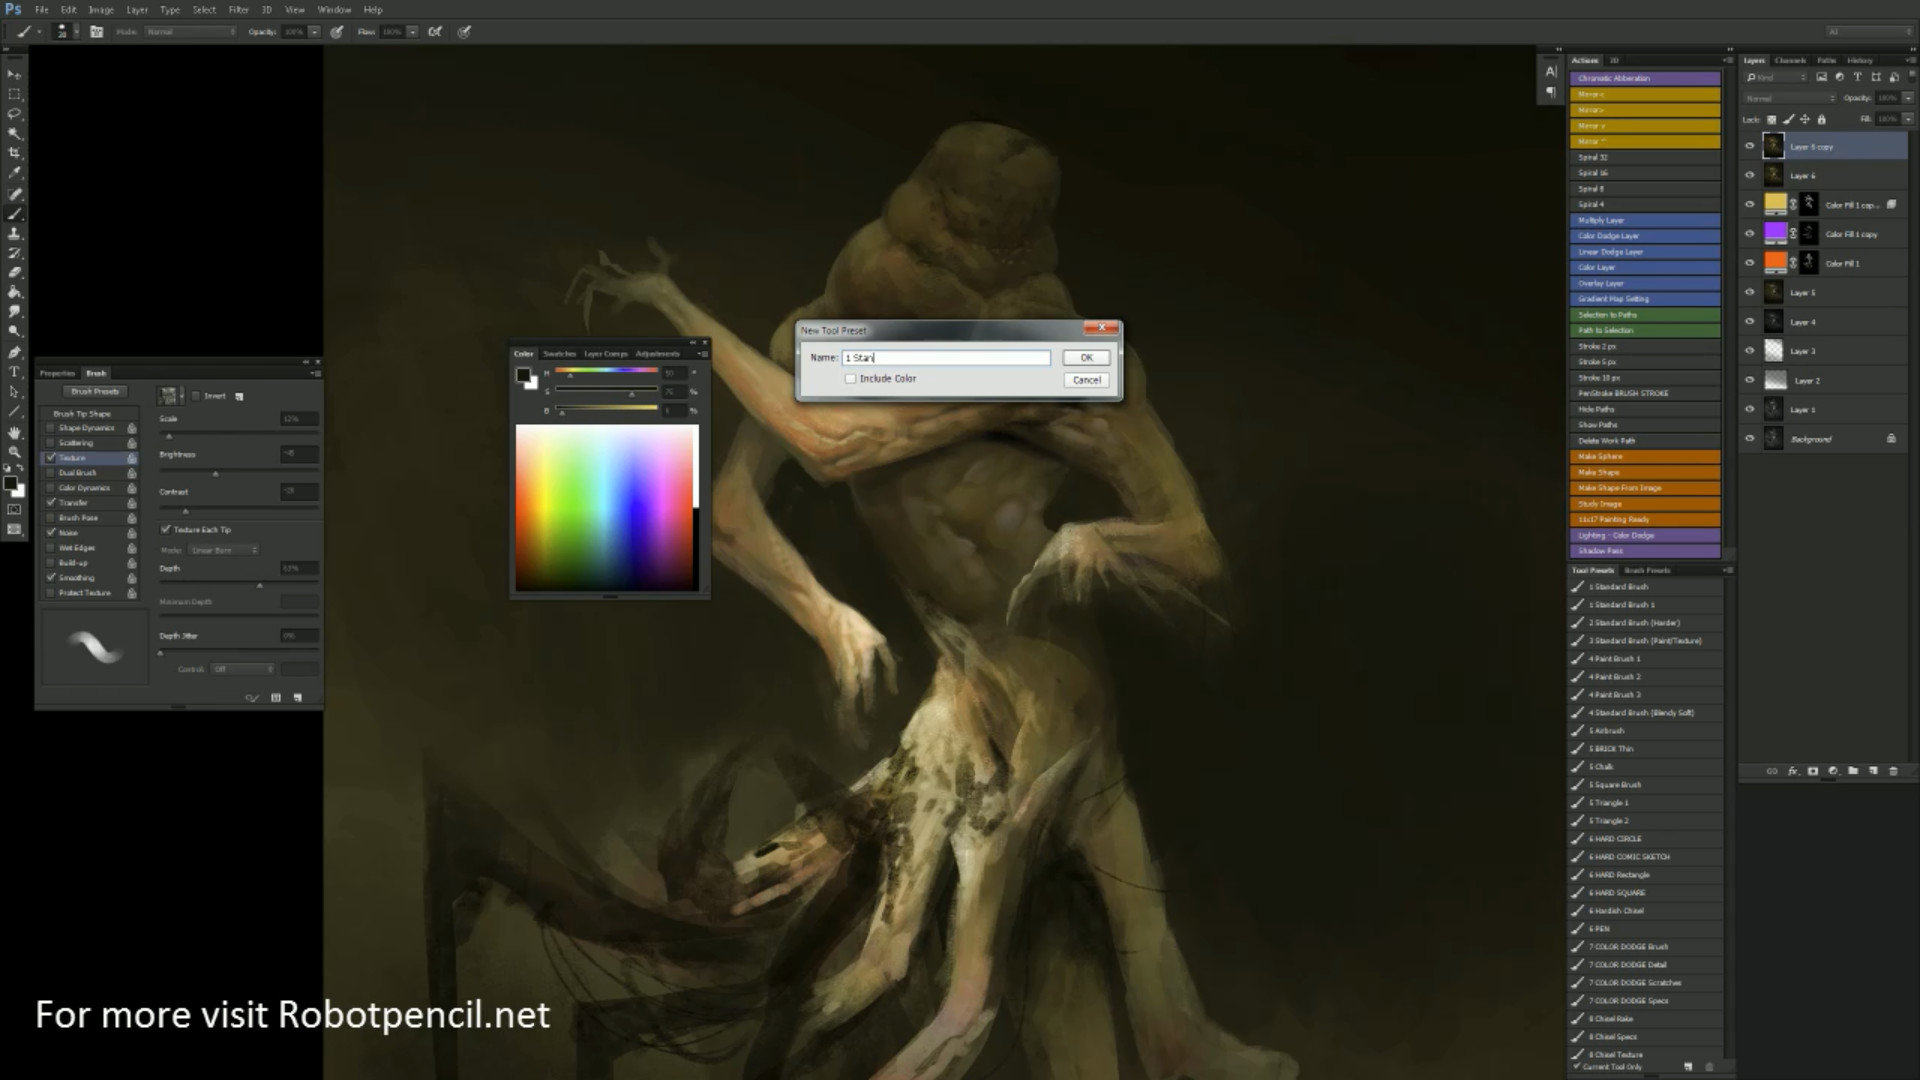Click the link layers icon
This screenshot has width=1920, height=1080.
click(1772, 771)
